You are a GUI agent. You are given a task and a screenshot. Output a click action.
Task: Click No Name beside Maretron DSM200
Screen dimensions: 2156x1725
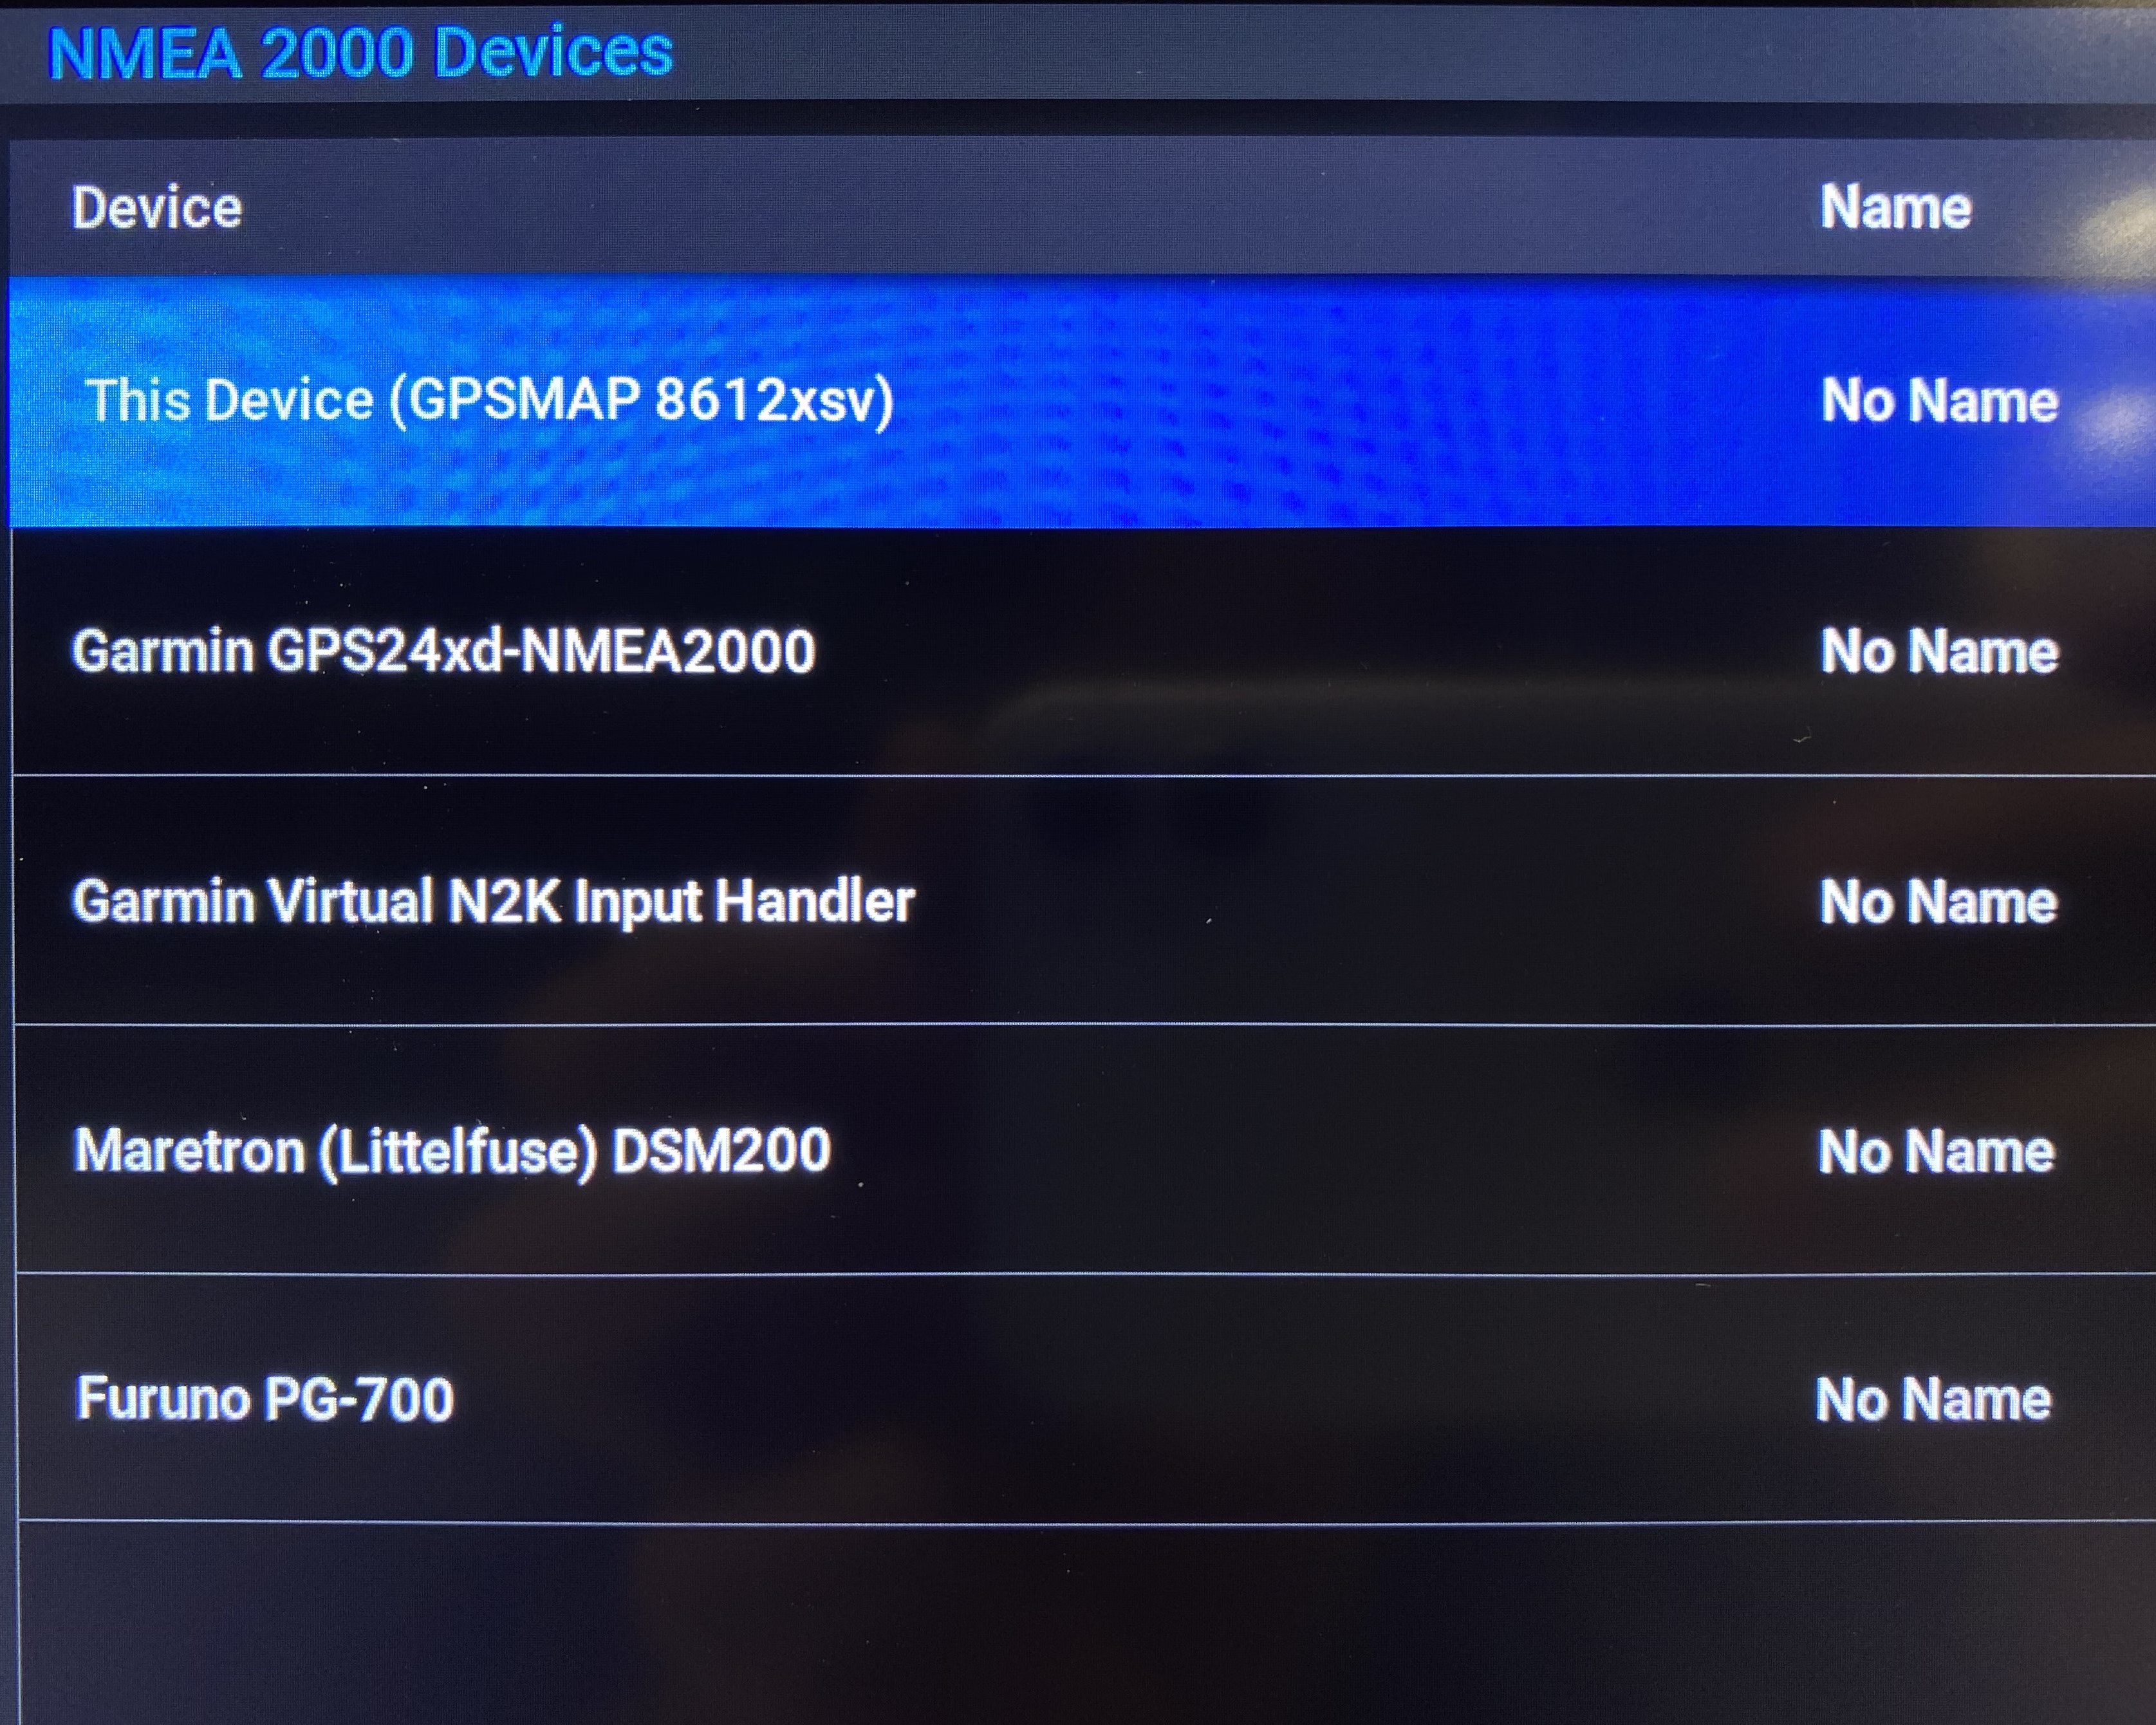coord(1936,1150)
